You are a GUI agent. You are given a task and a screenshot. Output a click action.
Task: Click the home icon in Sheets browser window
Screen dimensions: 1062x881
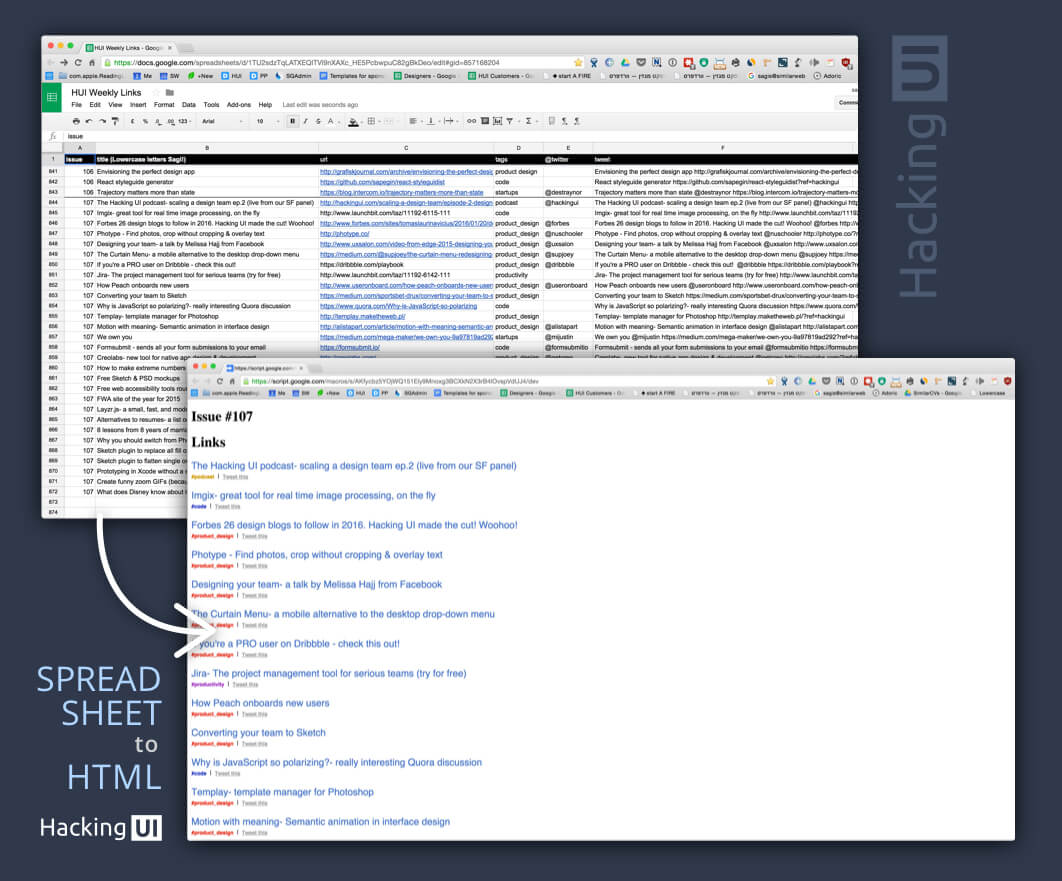pyautogui.click(x=92, y=62)
